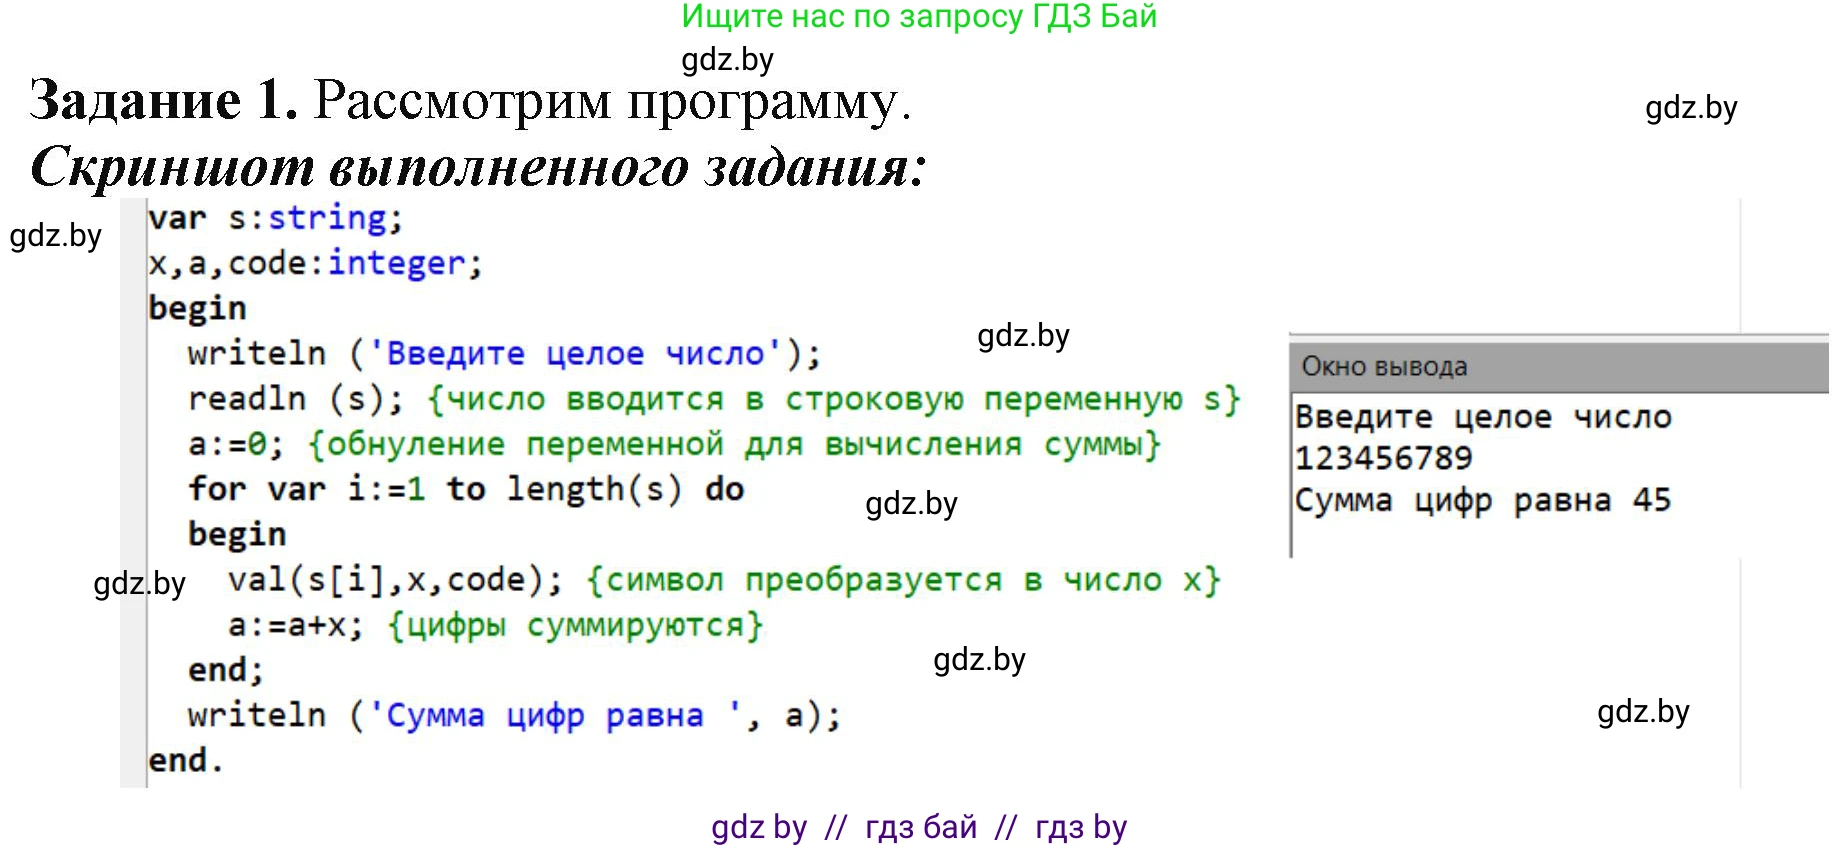
Task: Click the comment "{символ преобразуется в число x}"
Action: (903, 580)
